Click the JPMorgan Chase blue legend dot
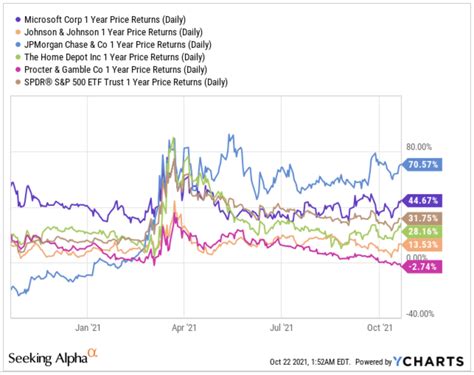Viewport: 474px width, 375px height. (18, 45)
